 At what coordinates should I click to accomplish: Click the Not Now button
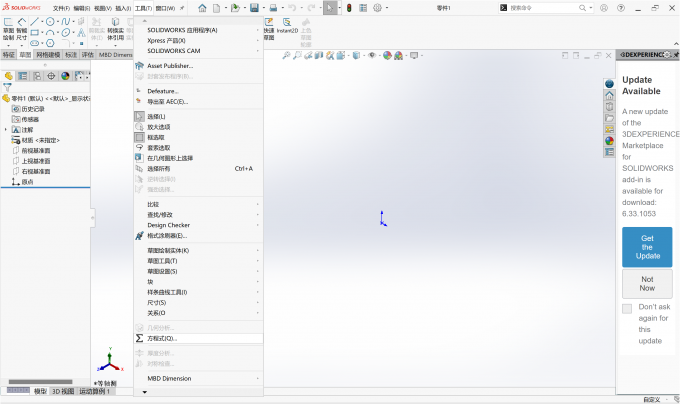pyautogui.click(x=647, y=283)
